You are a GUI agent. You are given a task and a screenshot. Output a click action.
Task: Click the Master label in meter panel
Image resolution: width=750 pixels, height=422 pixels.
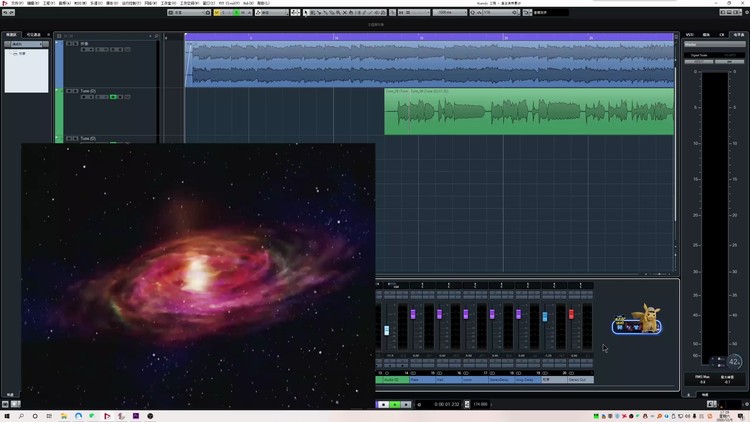pos(692,45)
